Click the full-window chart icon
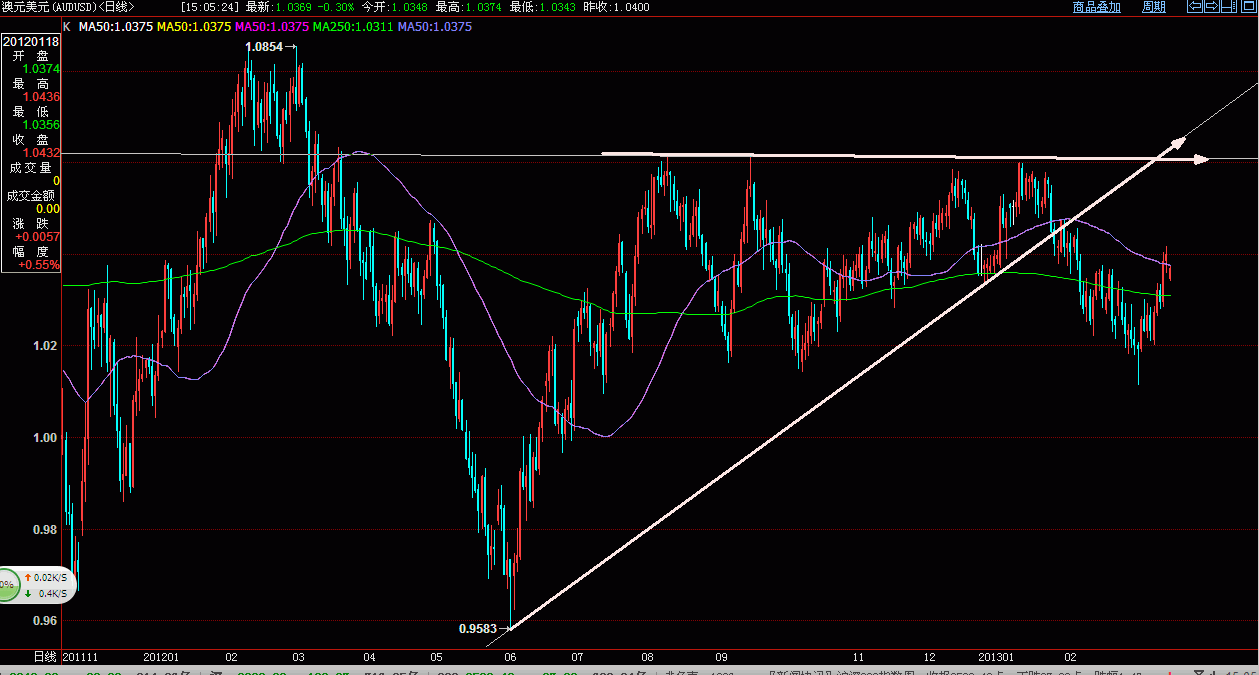The height and width of the screenshot is (675, 1259). [x=1249, y=6]
